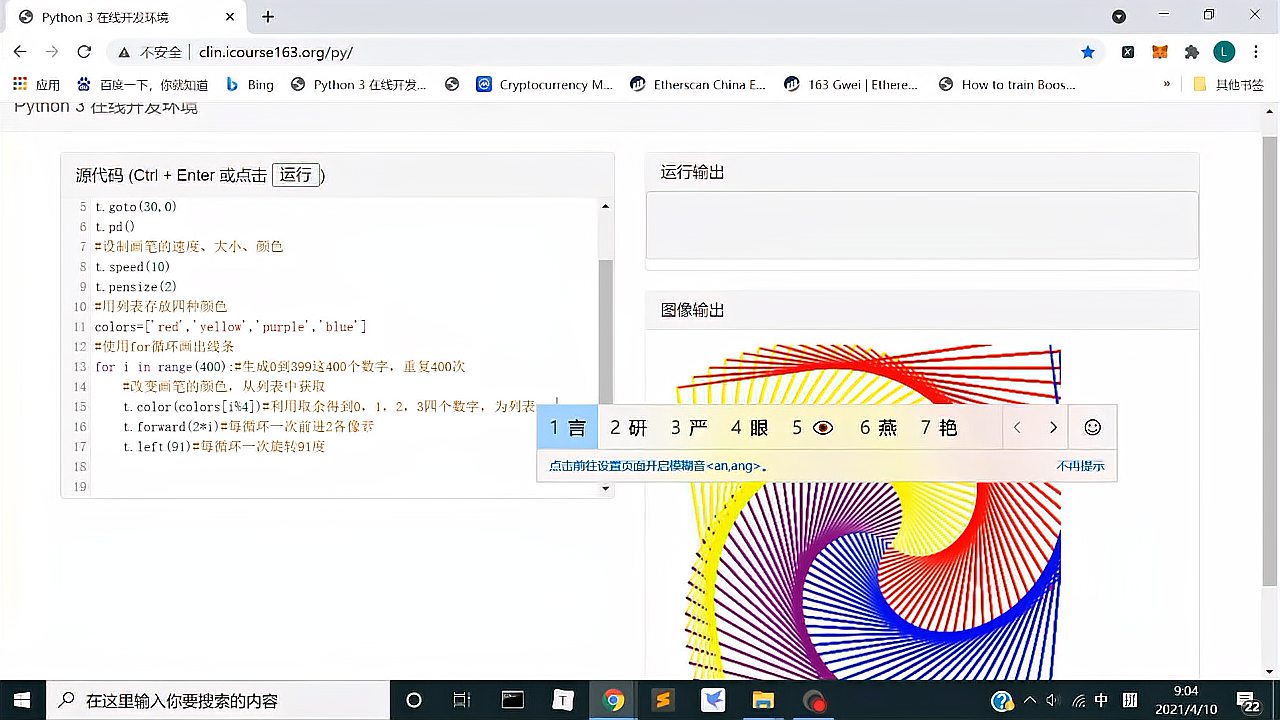Click code line t.left(91)
Image resolution: width=1280 pixels, height=720 pixels.
point(224,447)
